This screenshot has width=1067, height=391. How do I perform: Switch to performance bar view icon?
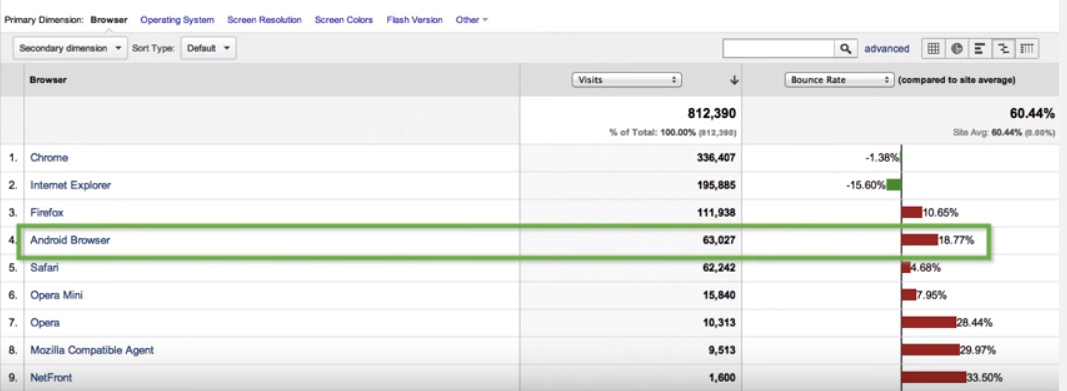(980, 48)
